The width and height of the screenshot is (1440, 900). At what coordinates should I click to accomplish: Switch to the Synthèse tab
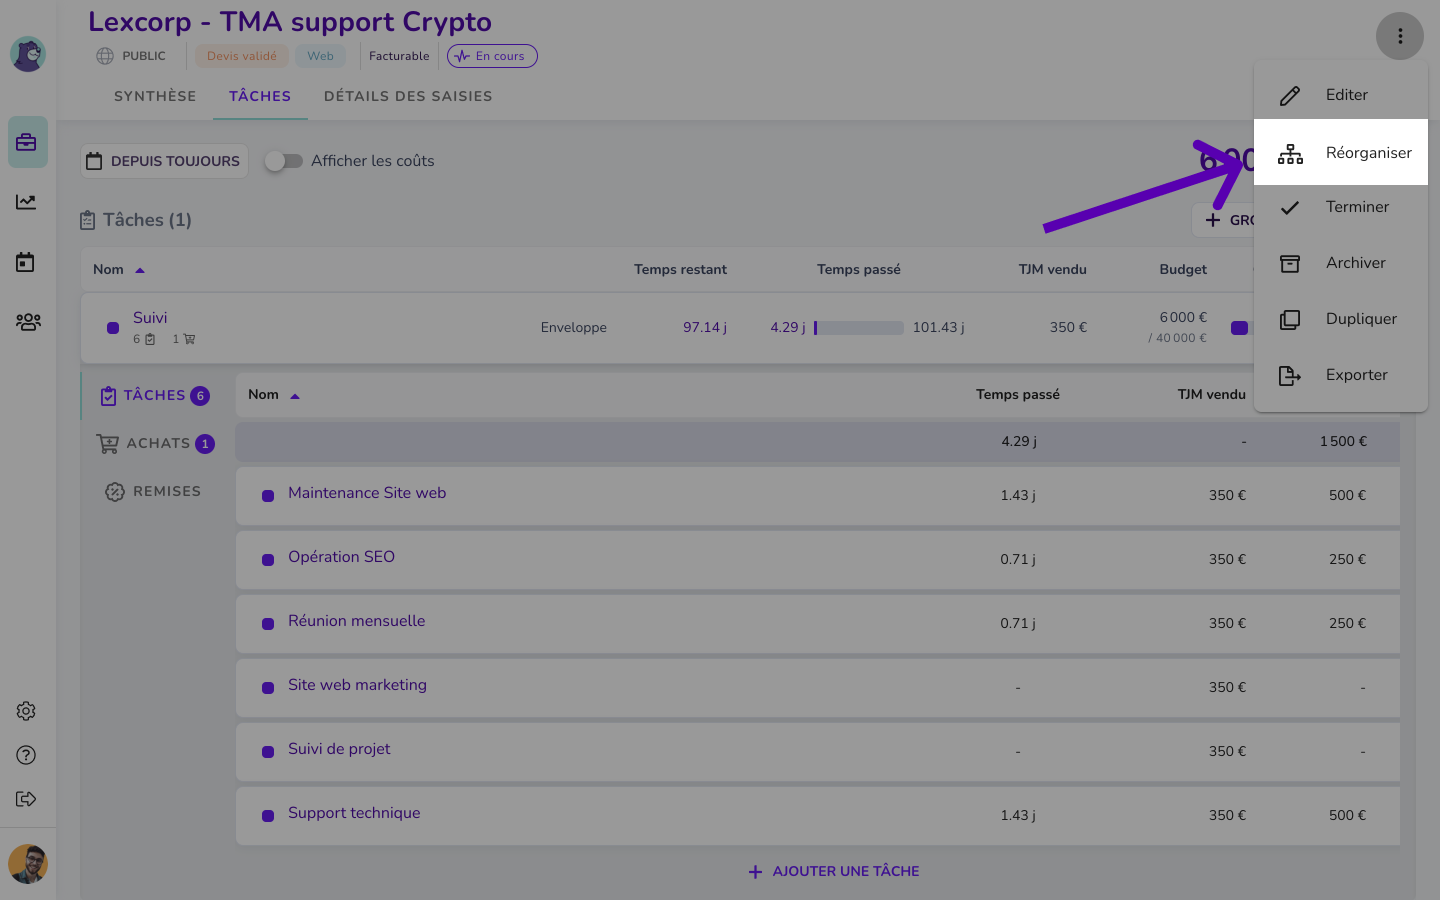155,96
